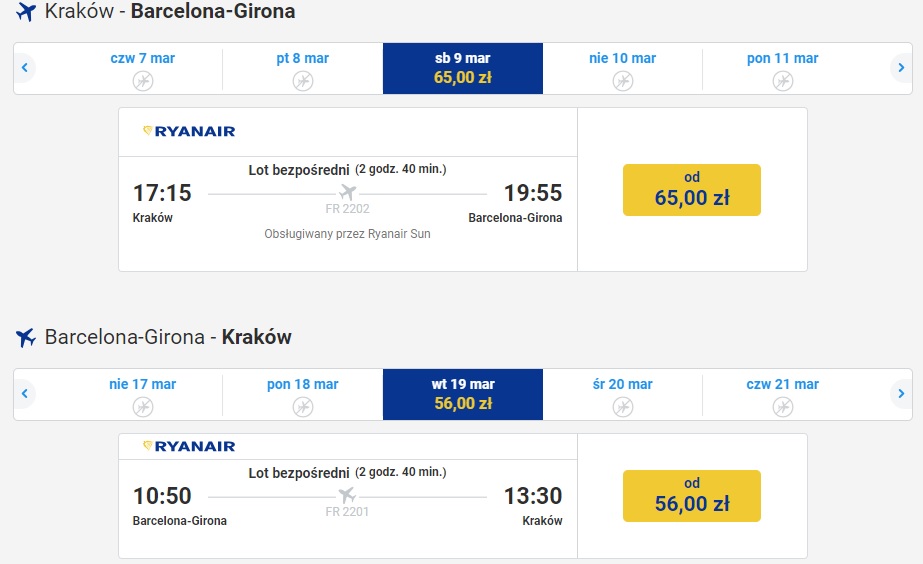923x564 pixels.
Task: Click the no-flight icon under nie 10 mar
Action: click(623, 80)
